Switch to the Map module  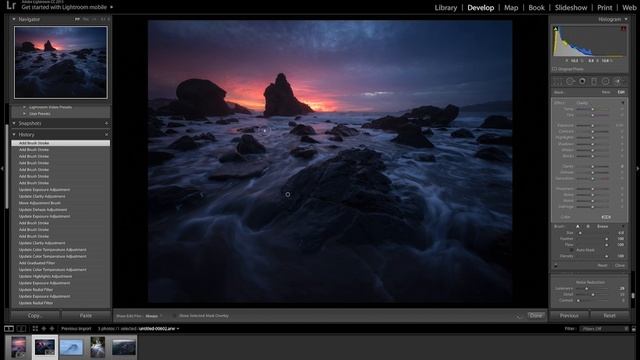point(511,8)
